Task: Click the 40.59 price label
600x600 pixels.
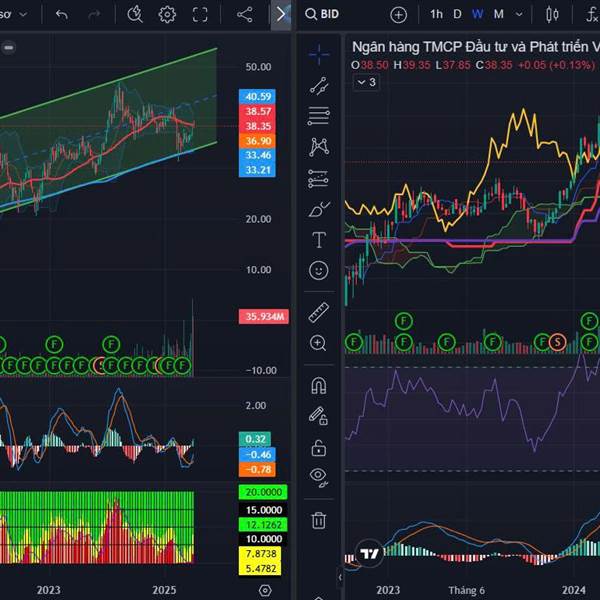Action: 257,96
